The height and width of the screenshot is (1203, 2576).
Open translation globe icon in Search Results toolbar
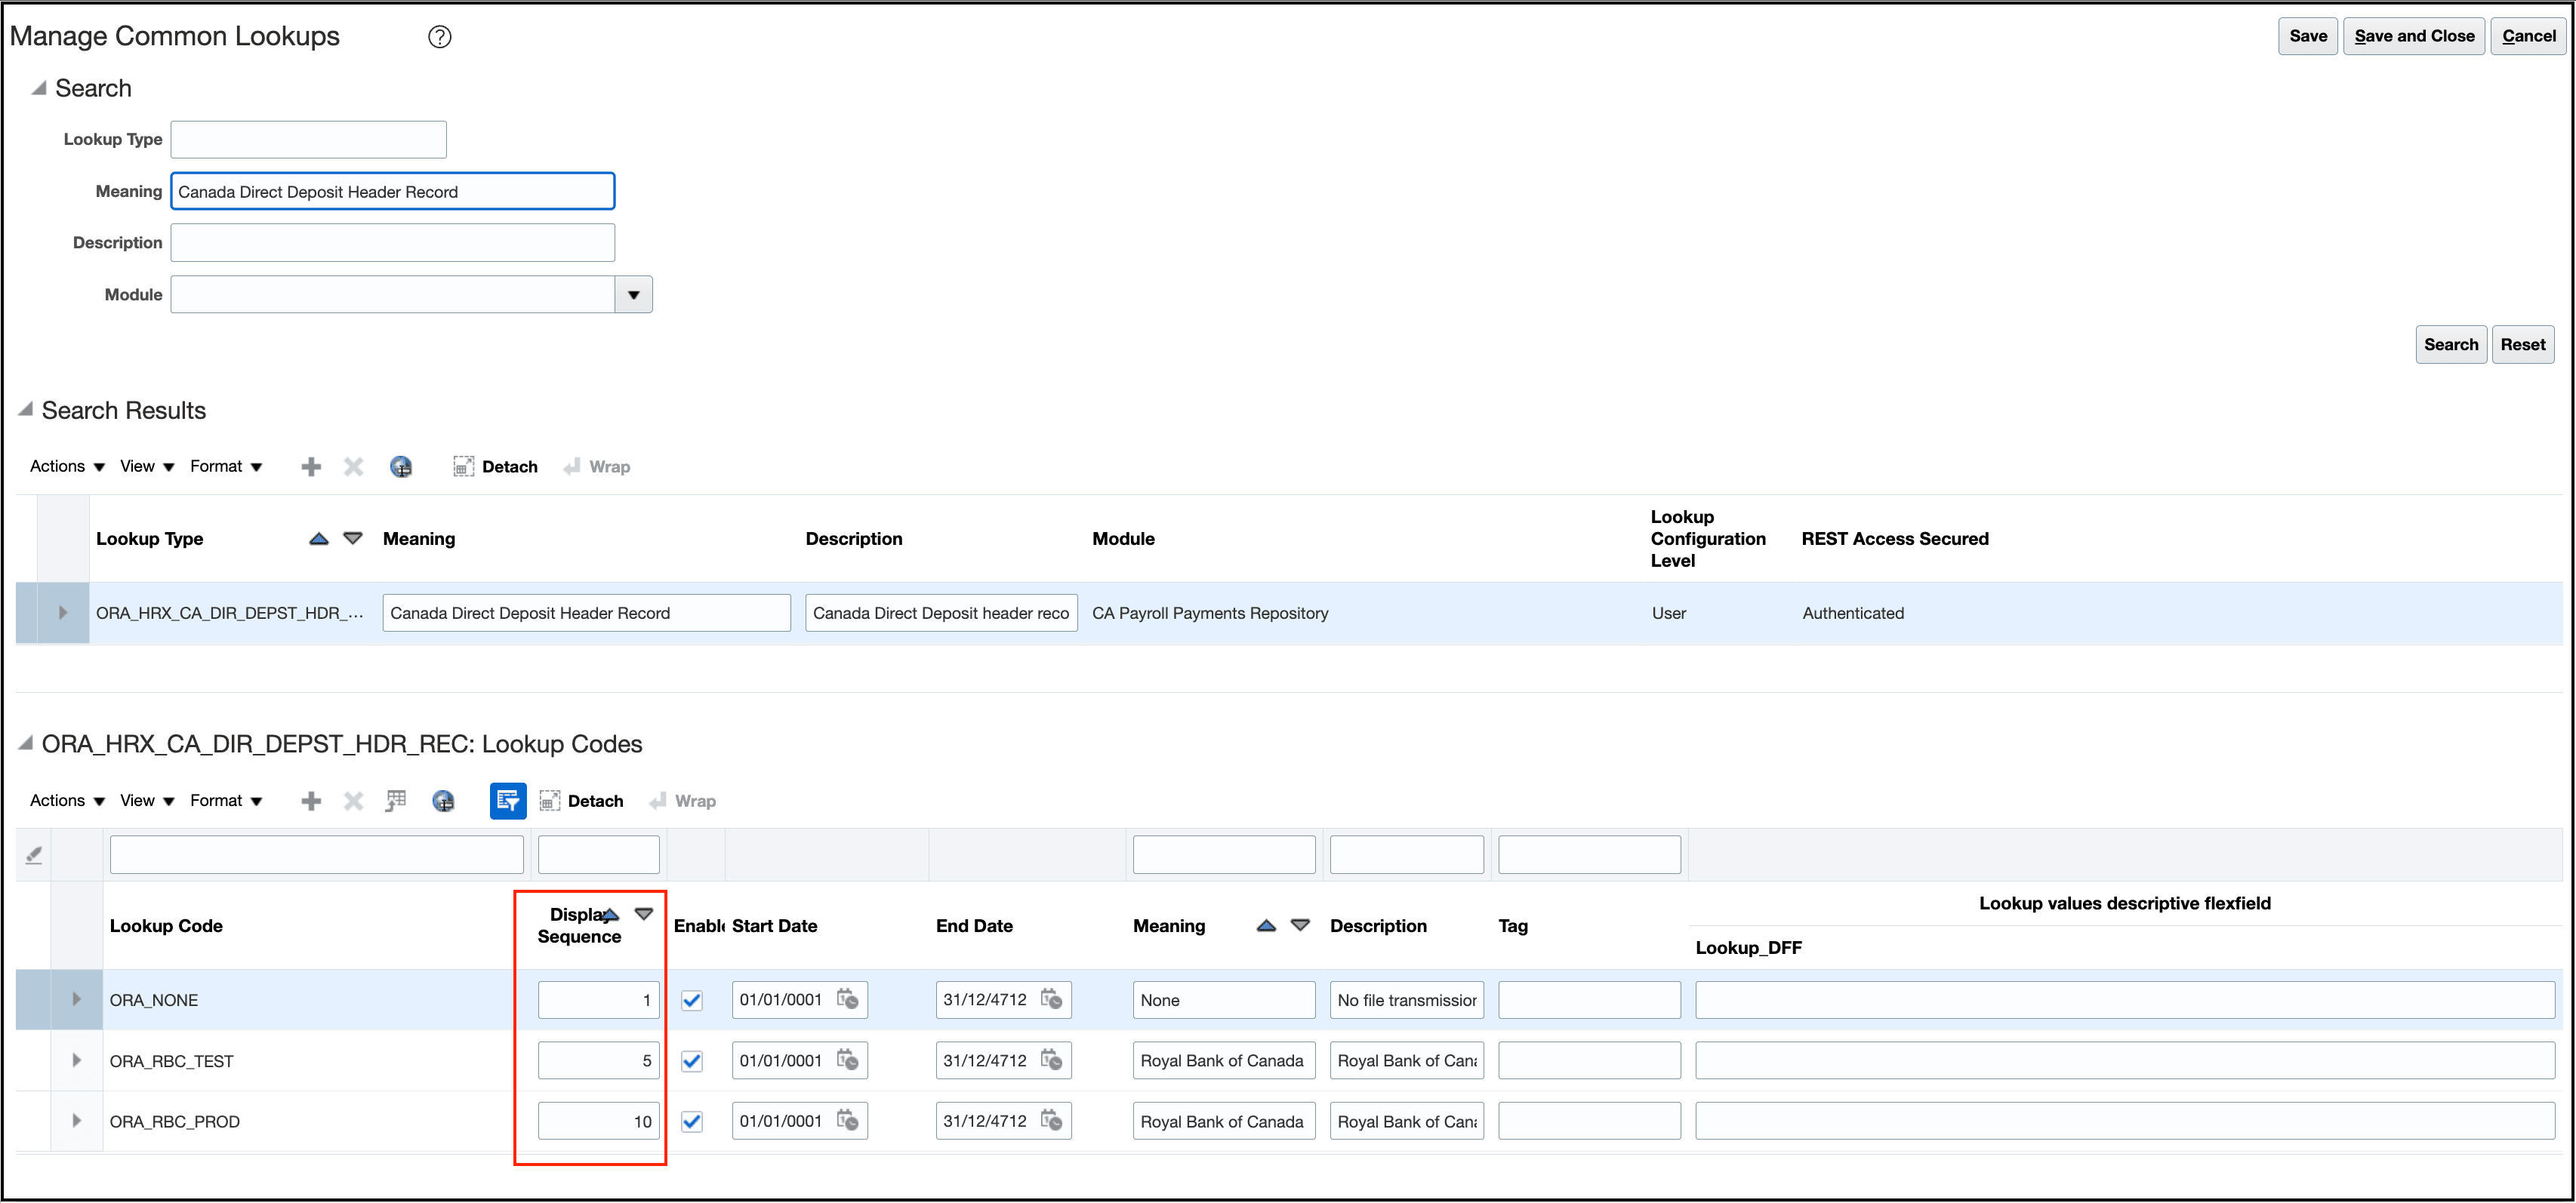pyautogui.click(x=401, y=467)
